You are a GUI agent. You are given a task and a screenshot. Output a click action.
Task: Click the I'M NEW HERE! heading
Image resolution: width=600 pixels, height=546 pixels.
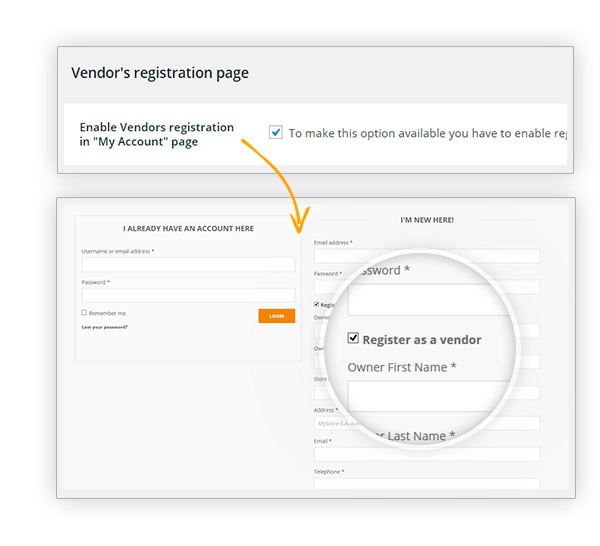click(x=427, y=220)
